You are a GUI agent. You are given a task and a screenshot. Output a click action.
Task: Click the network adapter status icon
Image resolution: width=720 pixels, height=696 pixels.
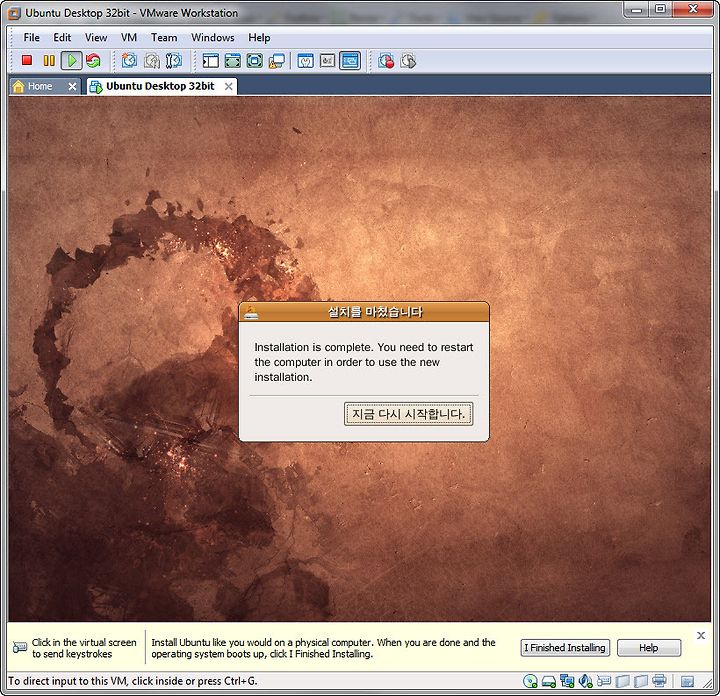[x=567, y=681]
